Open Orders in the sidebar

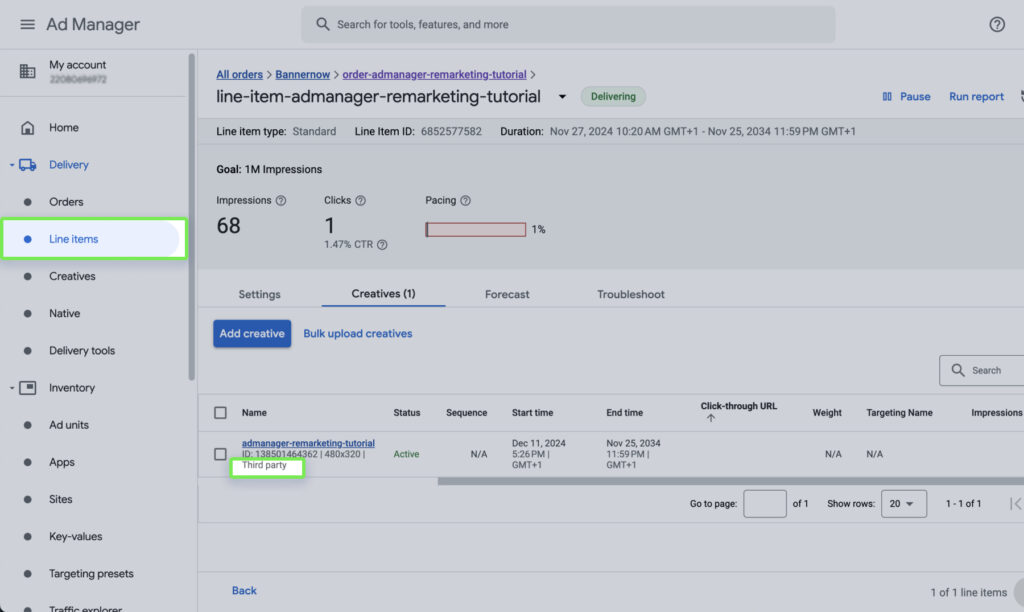point(66,202)
